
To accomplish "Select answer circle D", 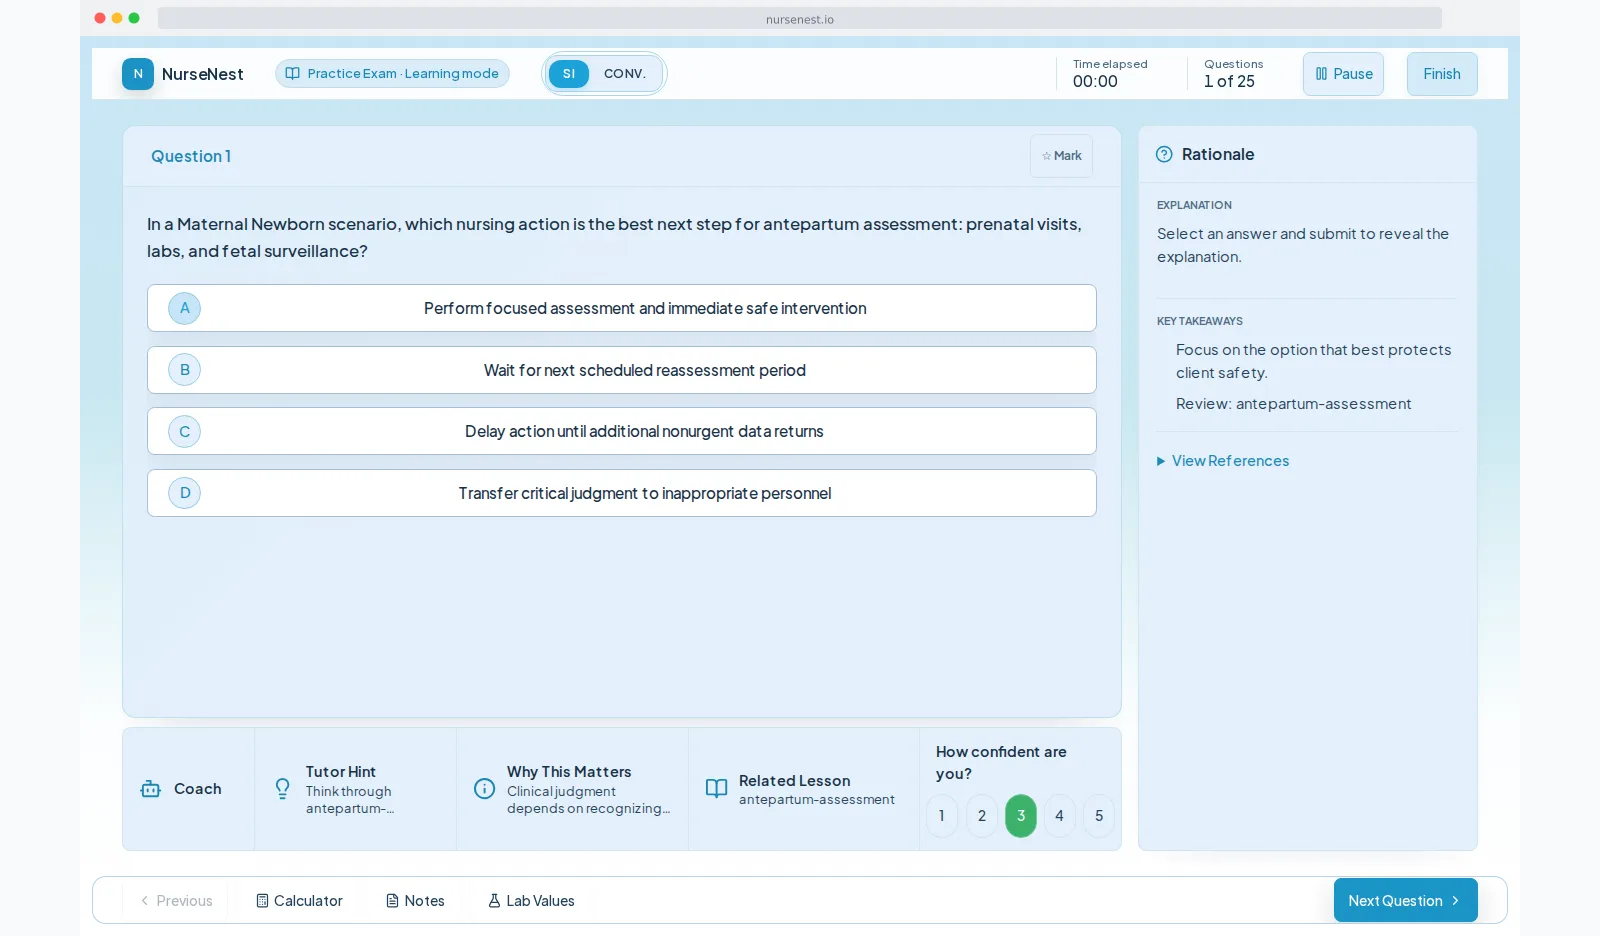I will point(185,493).
